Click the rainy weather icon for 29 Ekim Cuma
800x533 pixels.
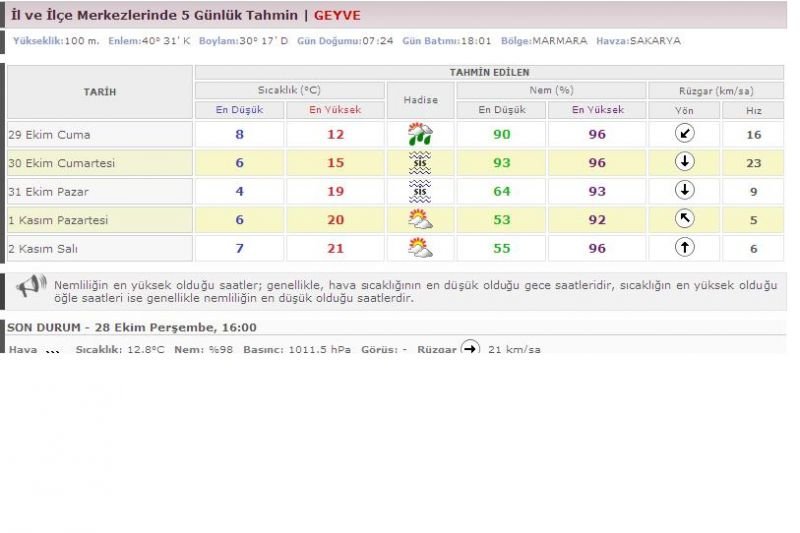click(420, 134)
